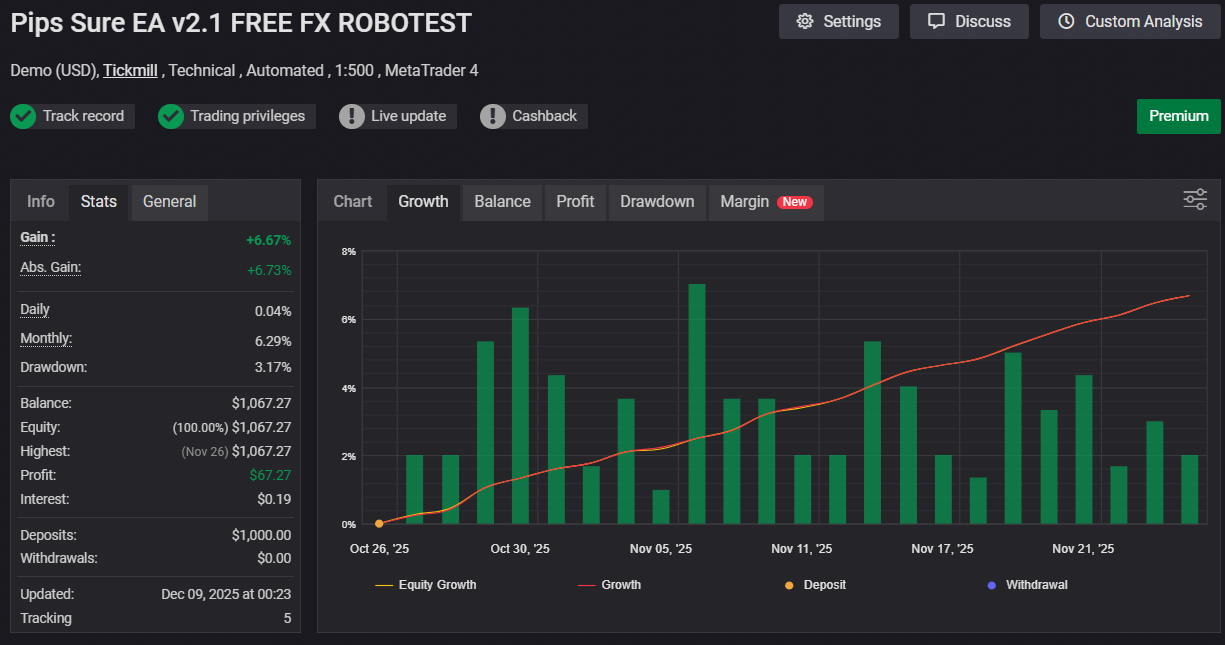Toggle Deposit legend marker visibility
Image resolution: width=1225 pixels, height=645 pixels.
814,584
